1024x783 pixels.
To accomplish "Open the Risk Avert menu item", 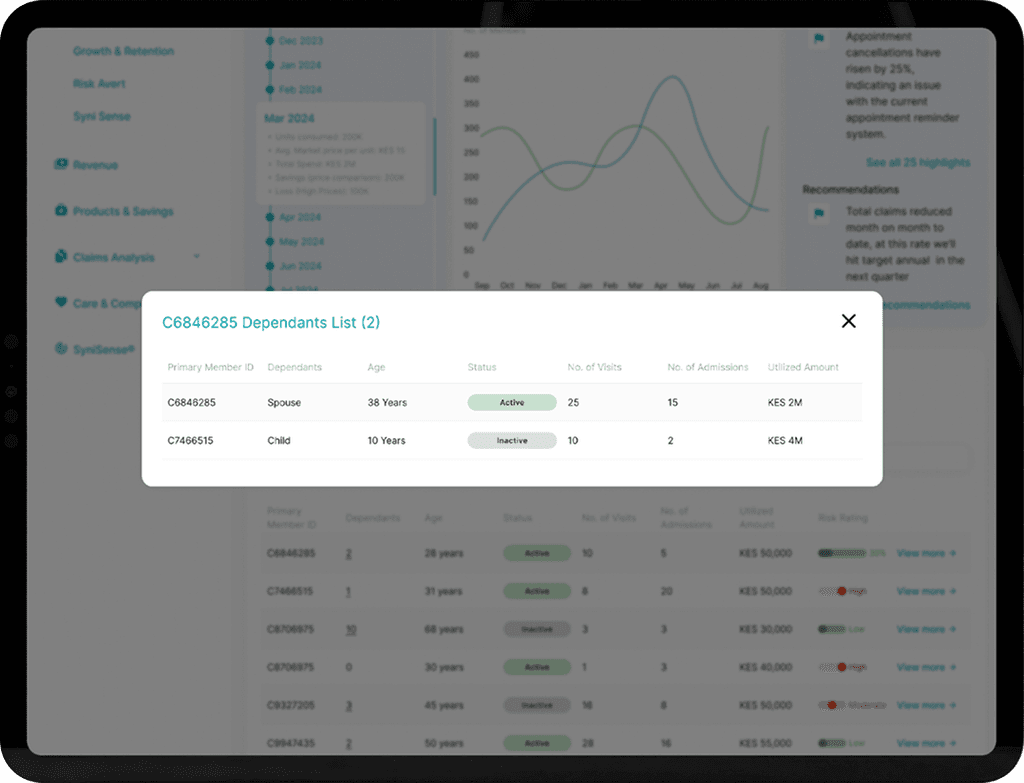I will [99, 84].
